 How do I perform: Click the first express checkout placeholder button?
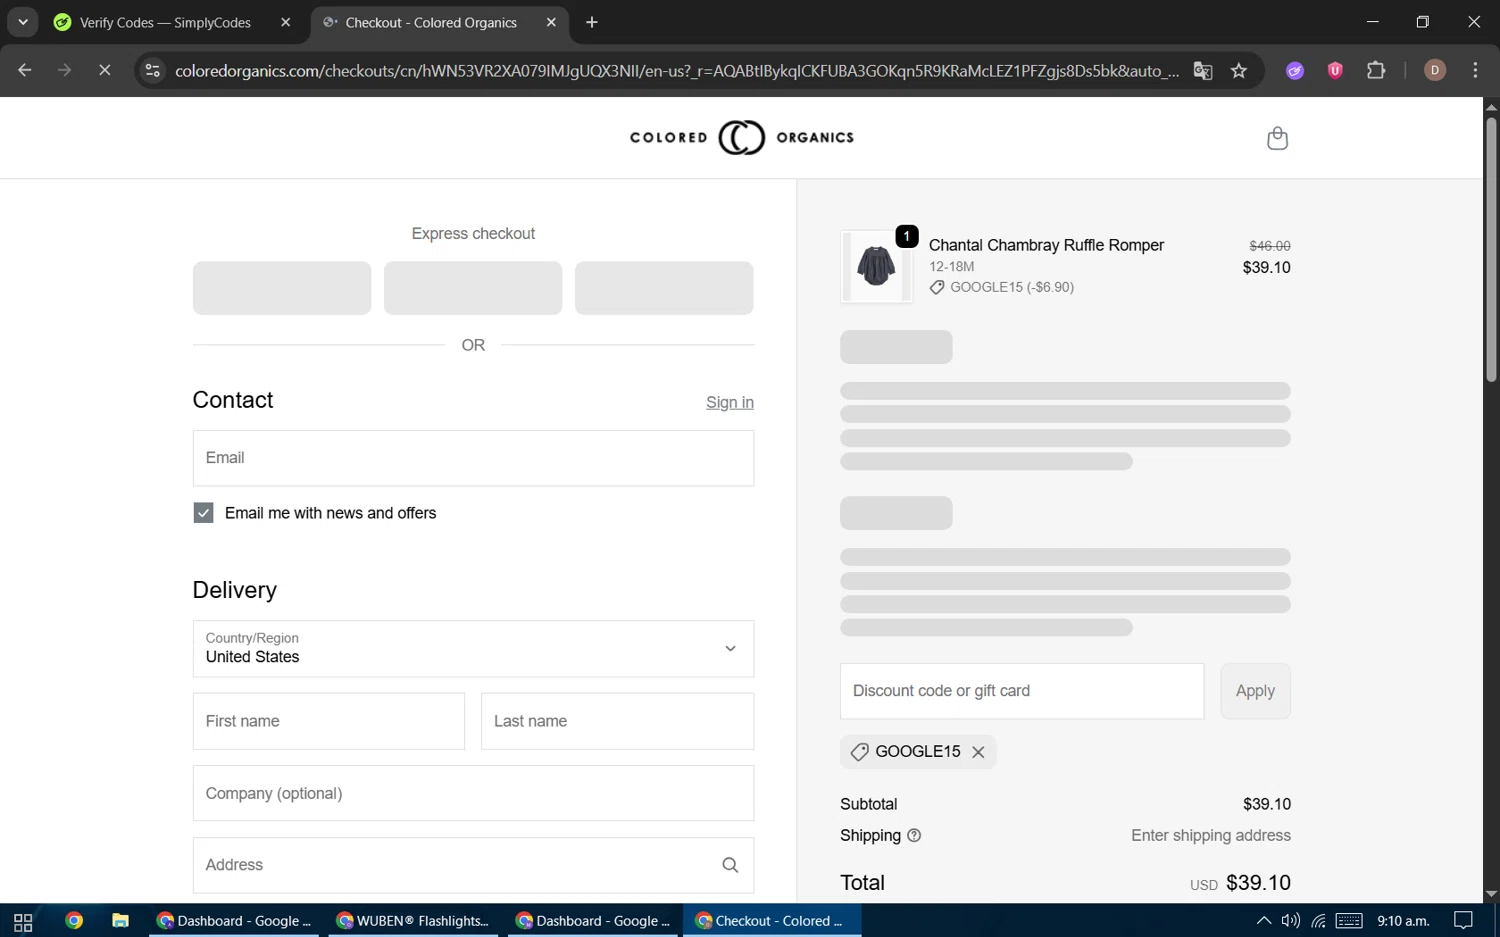(282, 288)
